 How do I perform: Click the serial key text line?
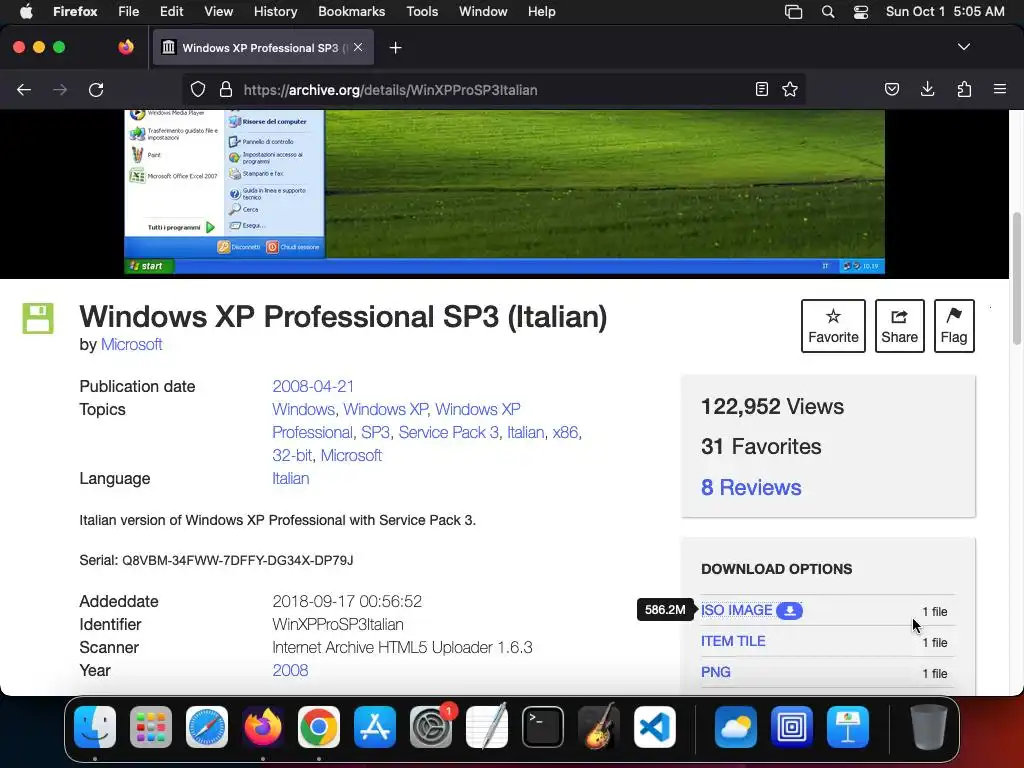point(216,560)
